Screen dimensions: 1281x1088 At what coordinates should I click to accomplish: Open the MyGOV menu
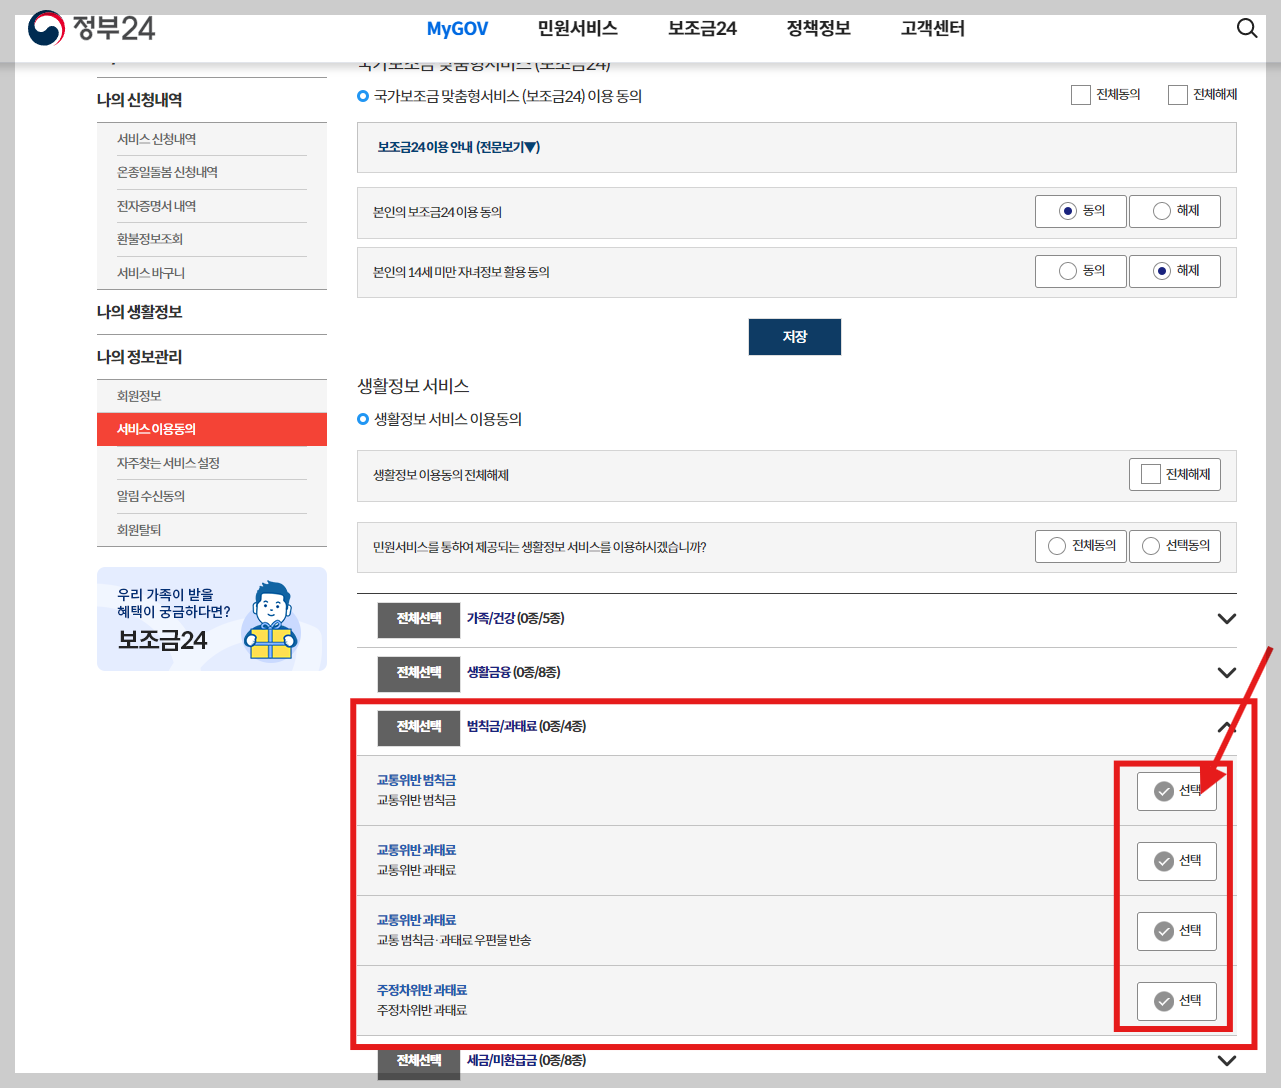457,29
